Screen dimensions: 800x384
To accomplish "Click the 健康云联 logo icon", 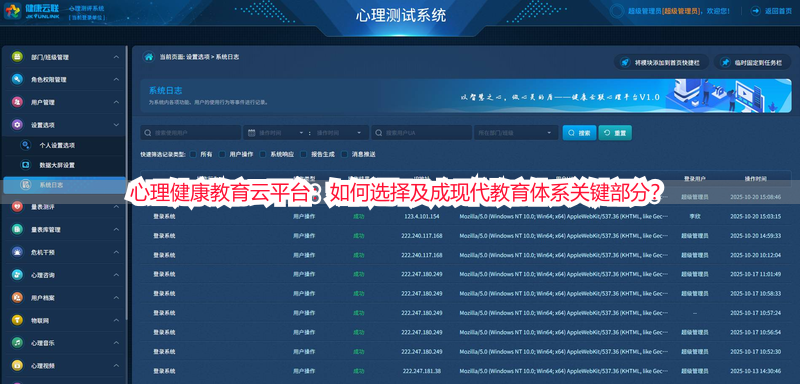I will tap(13, 11).
